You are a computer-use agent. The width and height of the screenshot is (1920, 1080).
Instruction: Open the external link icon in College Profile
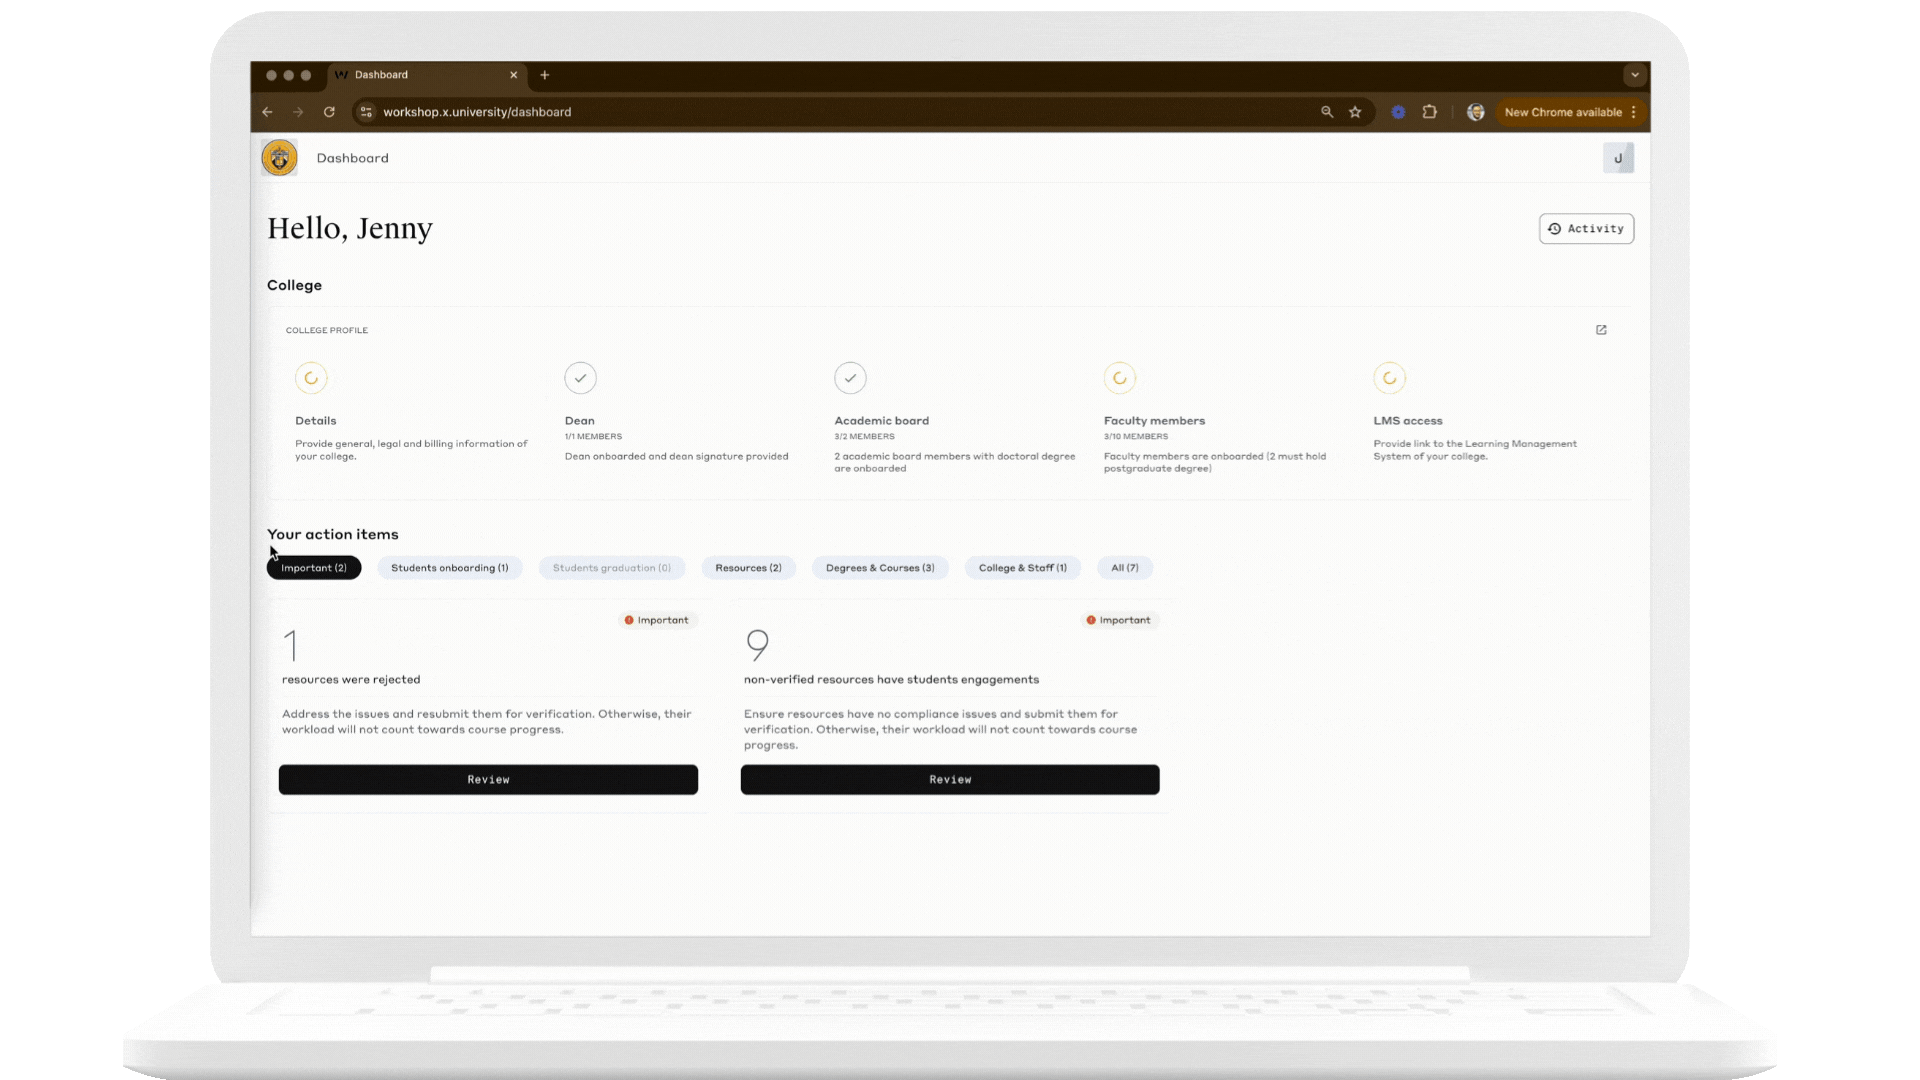[1601, 330]
